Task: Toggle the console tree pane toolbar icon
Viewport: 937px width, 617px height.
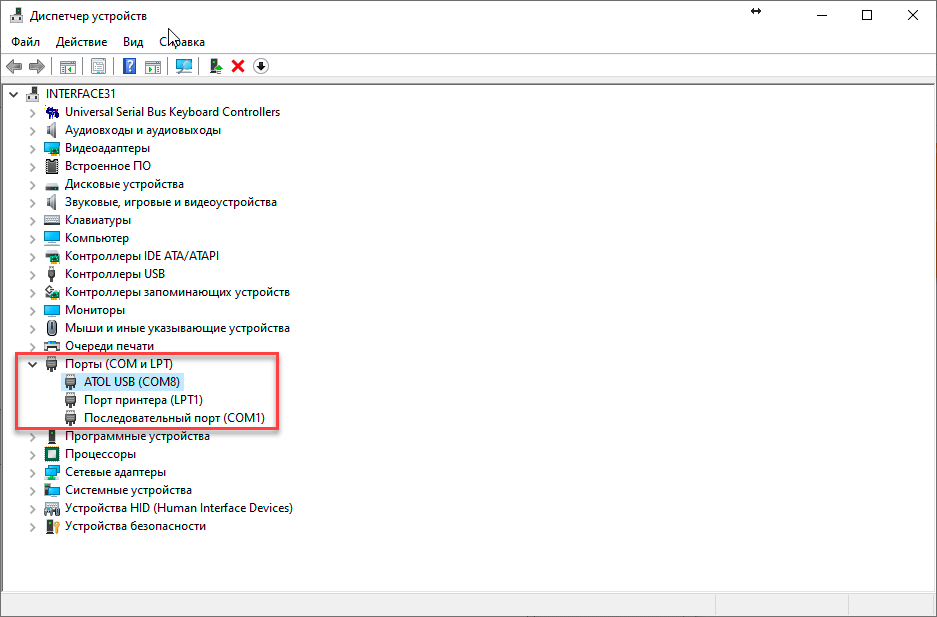Action: pos(68,66)
